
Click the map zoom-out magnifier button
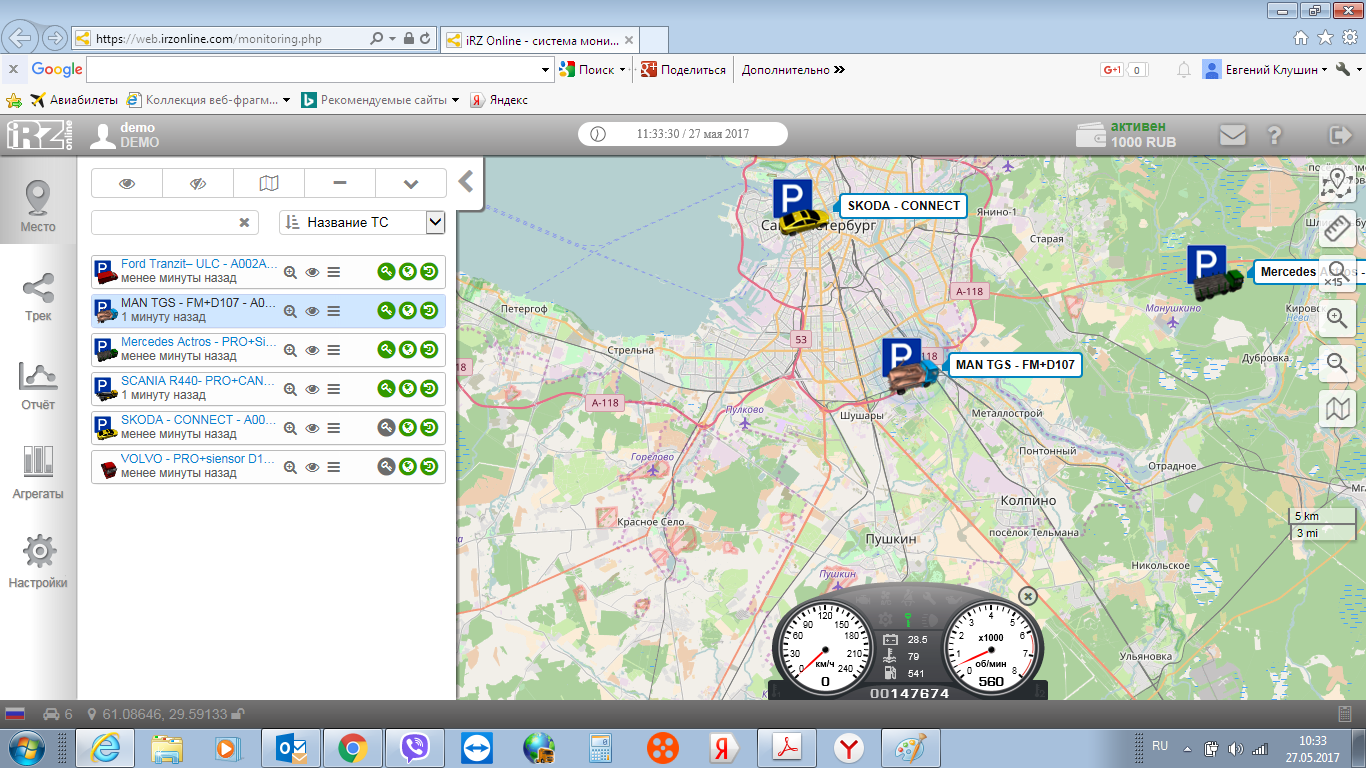point(1337,363)
